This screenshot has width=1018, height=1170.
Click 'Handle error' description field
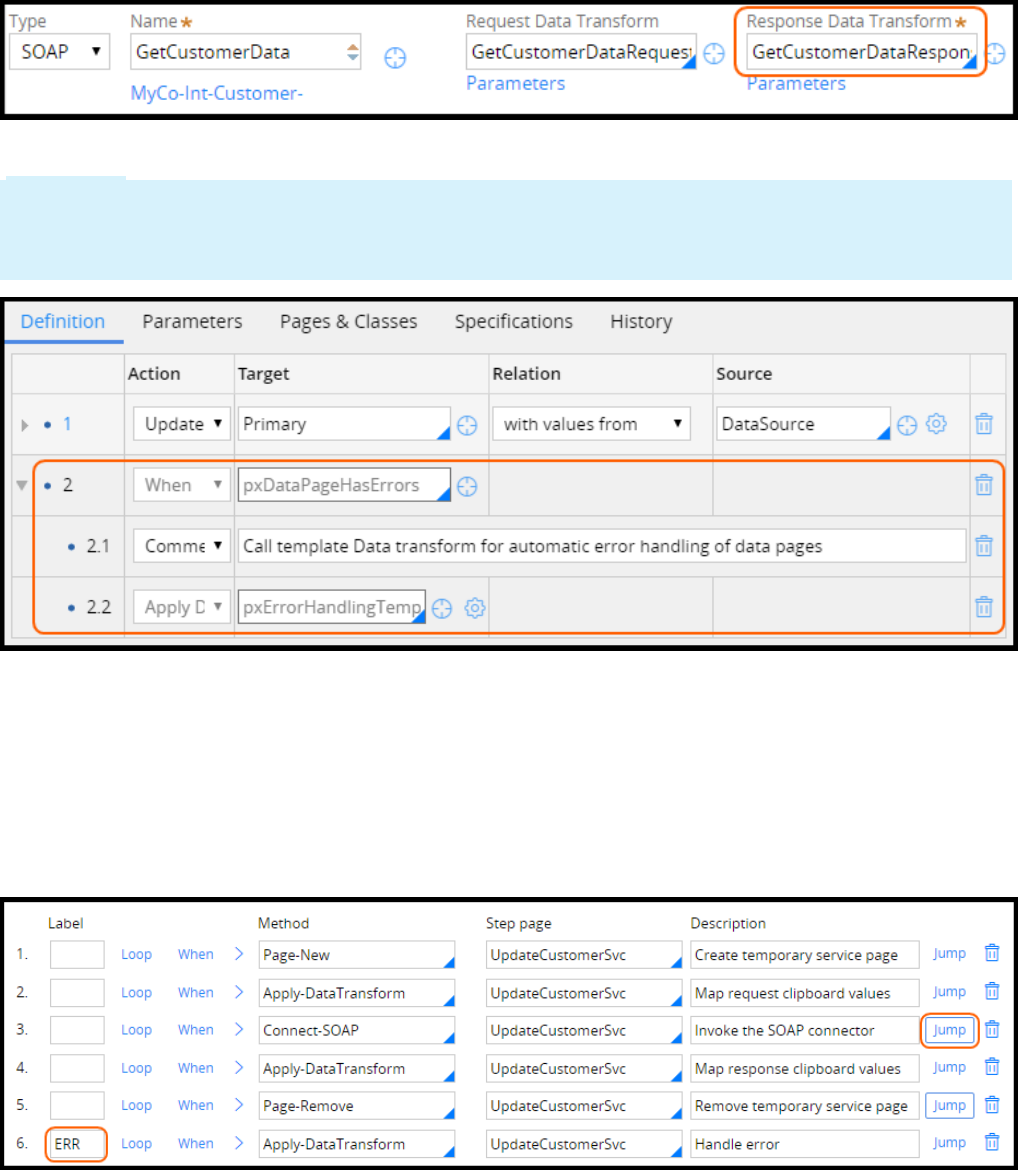point(805,1144)
